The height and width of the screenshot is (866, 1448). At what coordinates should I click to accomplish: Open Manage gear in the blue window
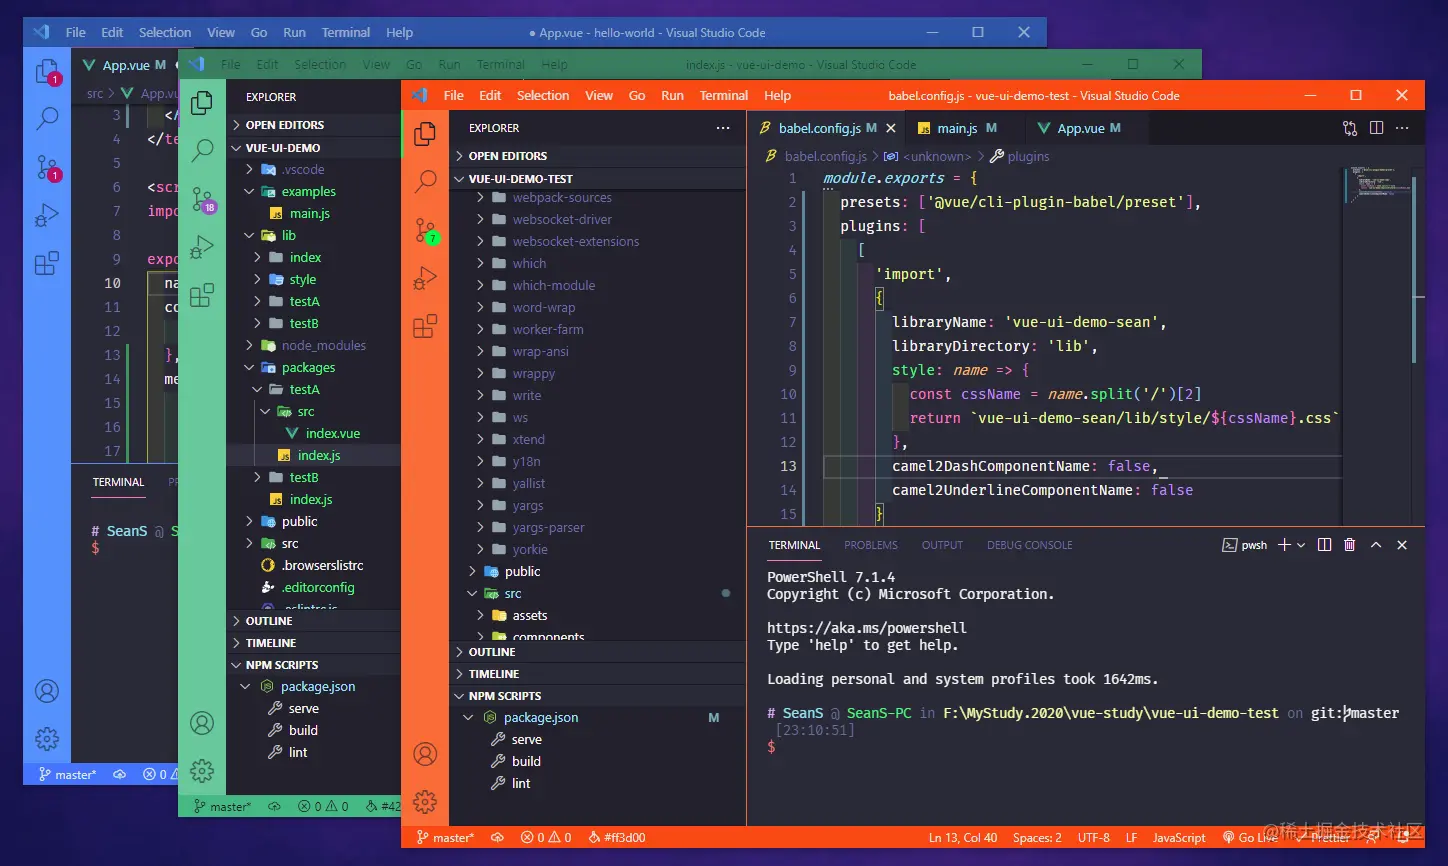pos(47,739)
